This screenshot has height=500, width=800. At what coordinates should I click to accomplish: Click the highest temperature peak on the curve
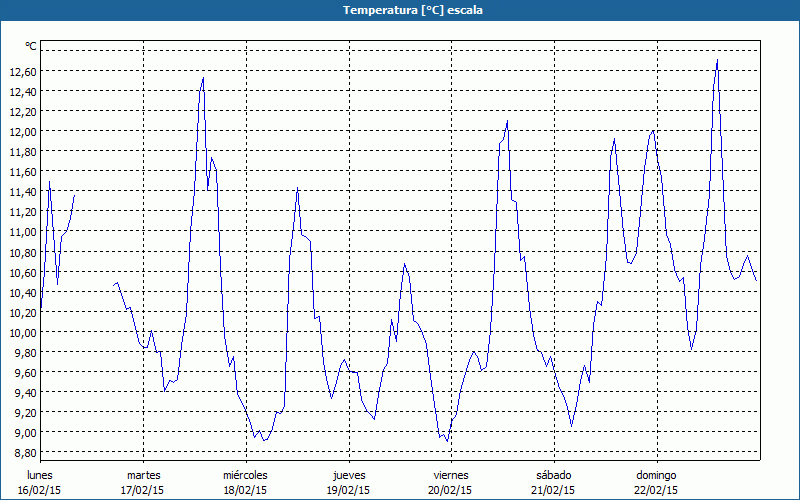pyautogui.click(x=717, y=61)
